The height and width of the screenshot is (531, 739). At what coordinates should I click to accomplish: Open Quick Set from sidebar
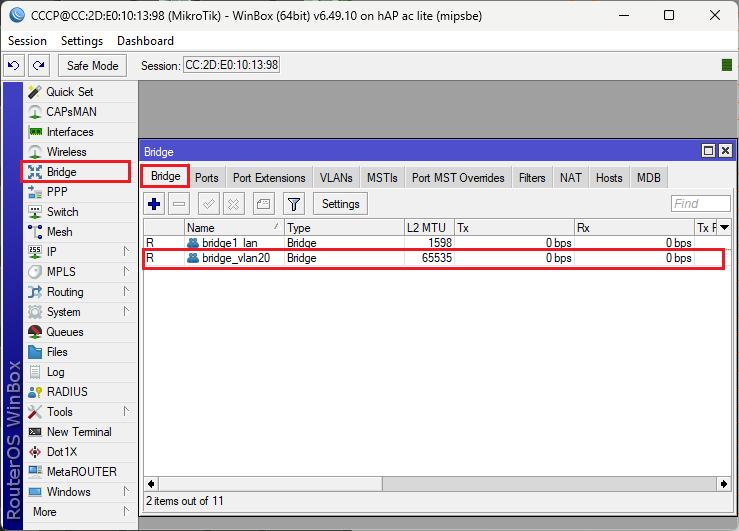(x=80, y=92)
